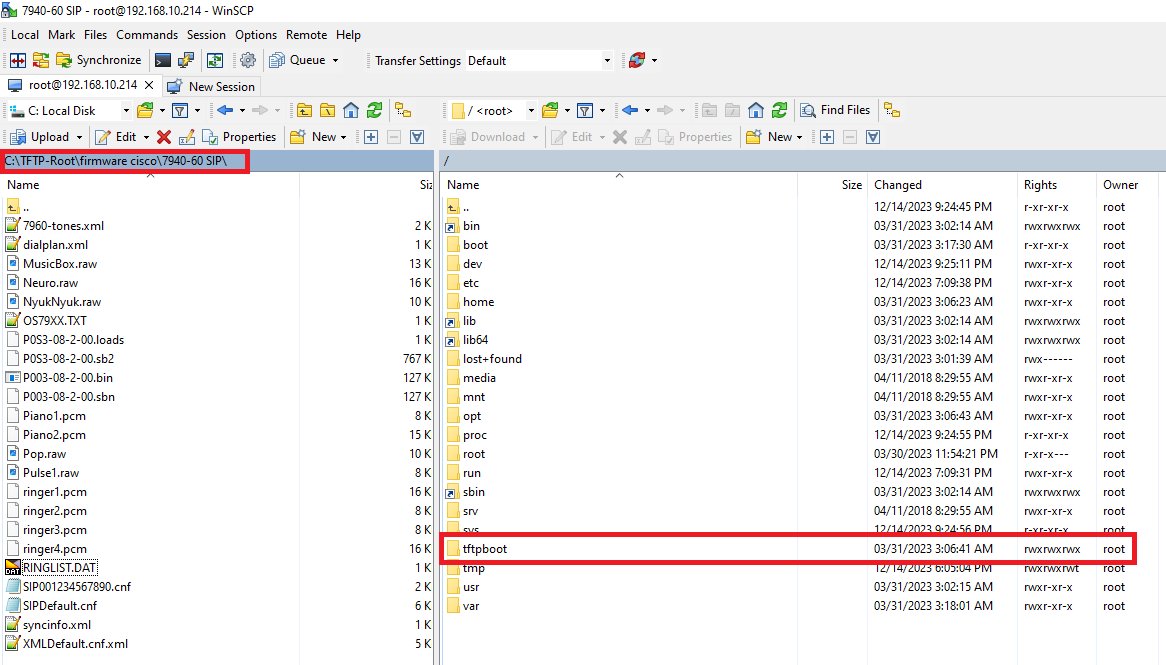The width and height of the screenshot is (1166, 665).
Task: Sort remote files by Changed column header
Action: 898,185
